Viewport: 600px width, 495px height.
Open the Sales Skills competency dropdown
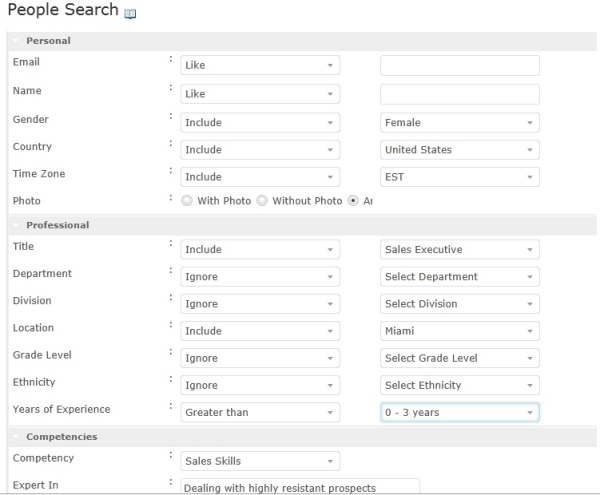pos(260,461)
